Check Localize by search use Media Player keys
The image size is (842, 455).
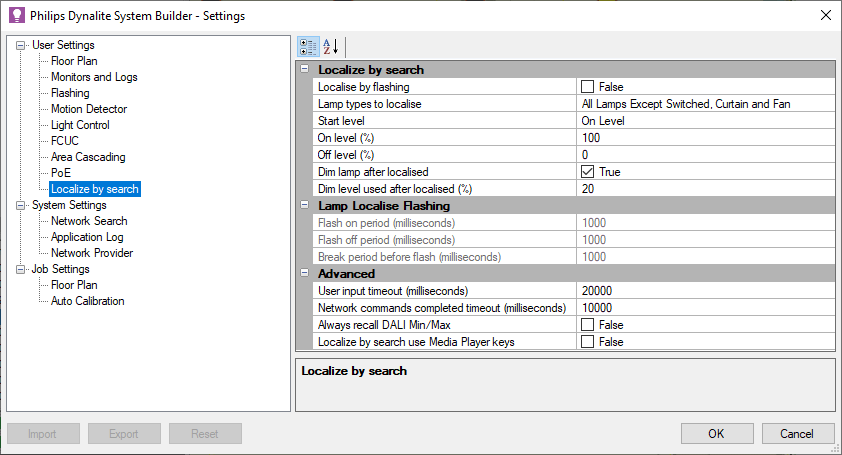click(x=587, y=342)
